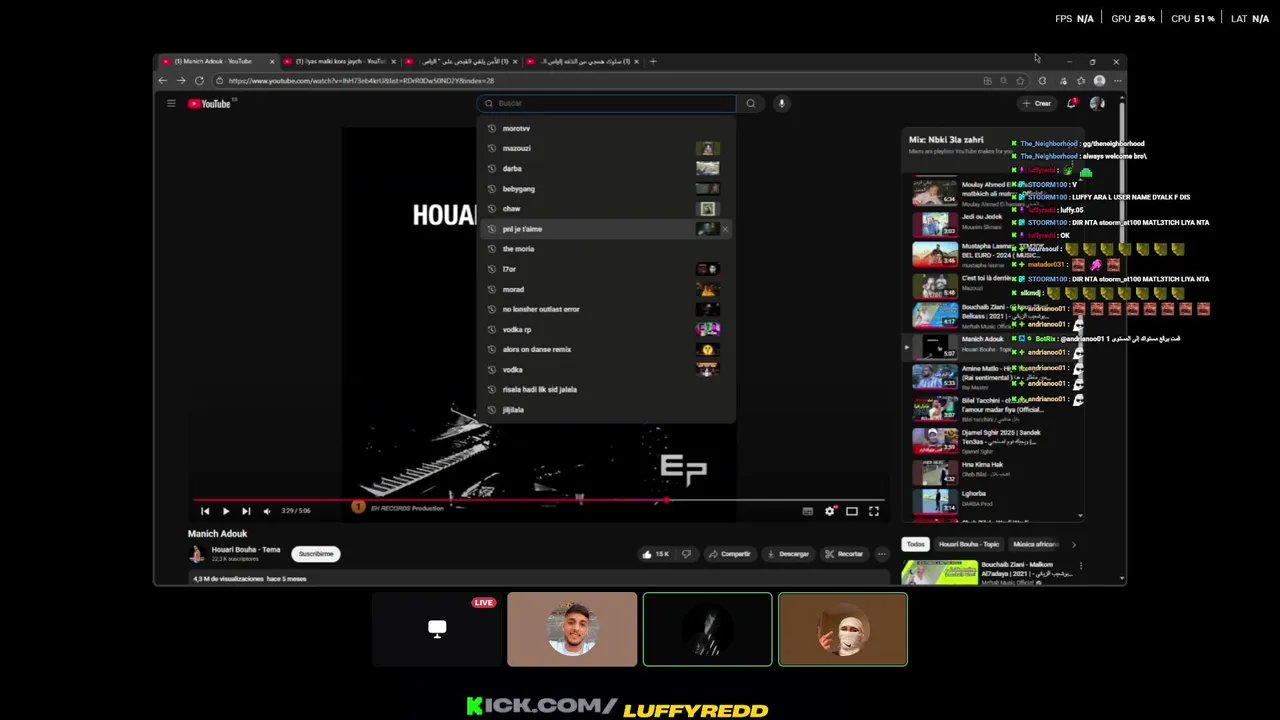Open the browser profile avatar
Screen dimensions: 1280x720
(x=1099, y=81)
